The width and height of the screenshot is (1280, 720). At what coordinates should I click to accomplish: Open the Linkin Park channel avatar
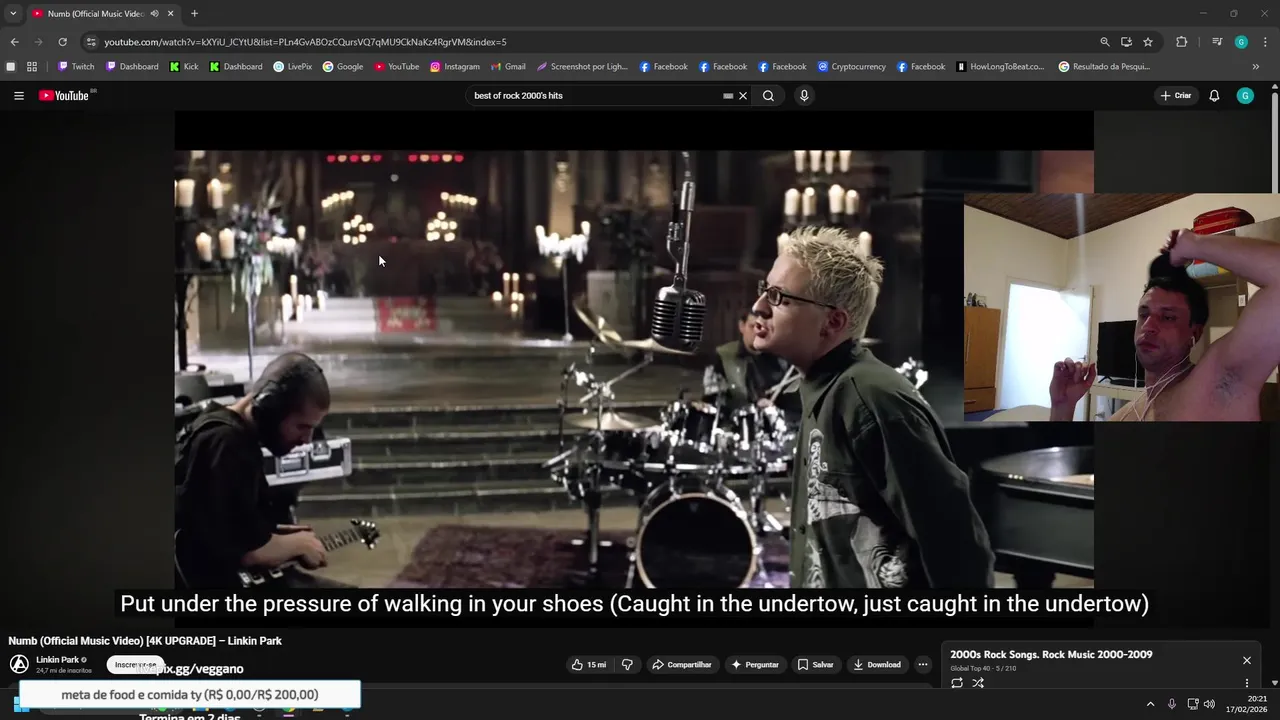(x=19, y=665)
